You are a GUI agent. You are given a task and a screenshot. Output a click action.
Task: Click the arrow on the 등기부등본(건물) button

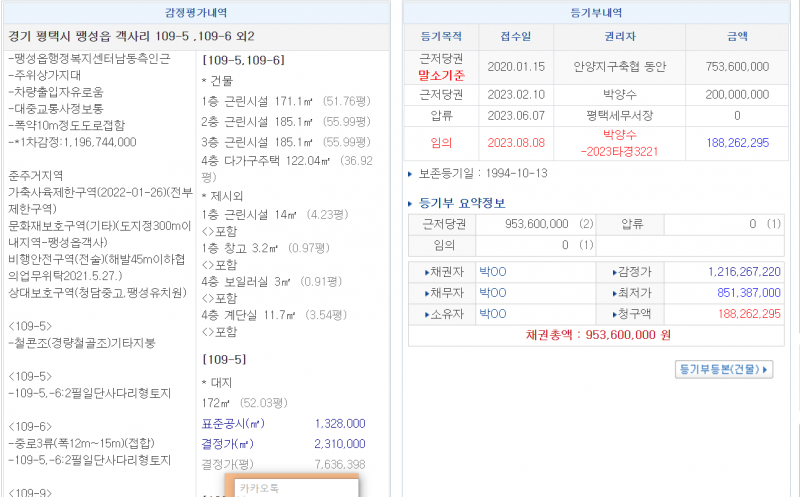[x=766, y=369]
